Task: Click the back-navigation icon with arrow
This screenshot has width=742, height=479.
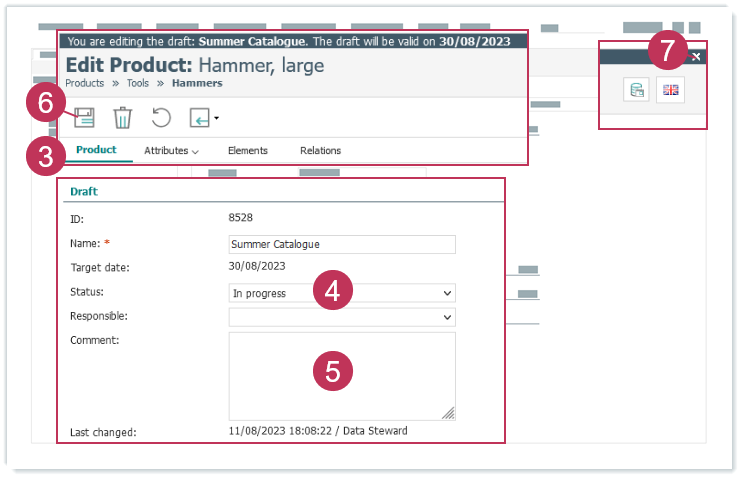Action: coord(199,118)
